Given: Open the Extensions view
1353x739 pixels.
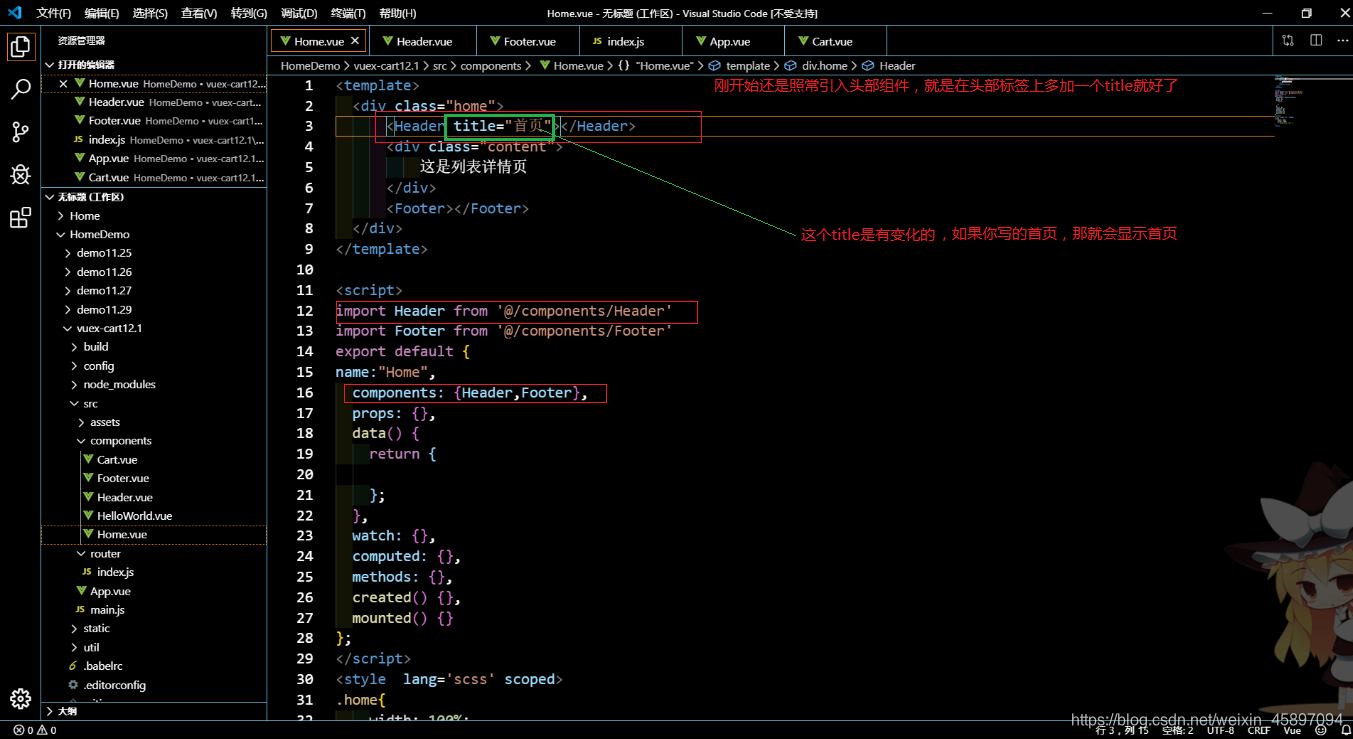Looking at the screenshot, I should (x=20, y=218).
